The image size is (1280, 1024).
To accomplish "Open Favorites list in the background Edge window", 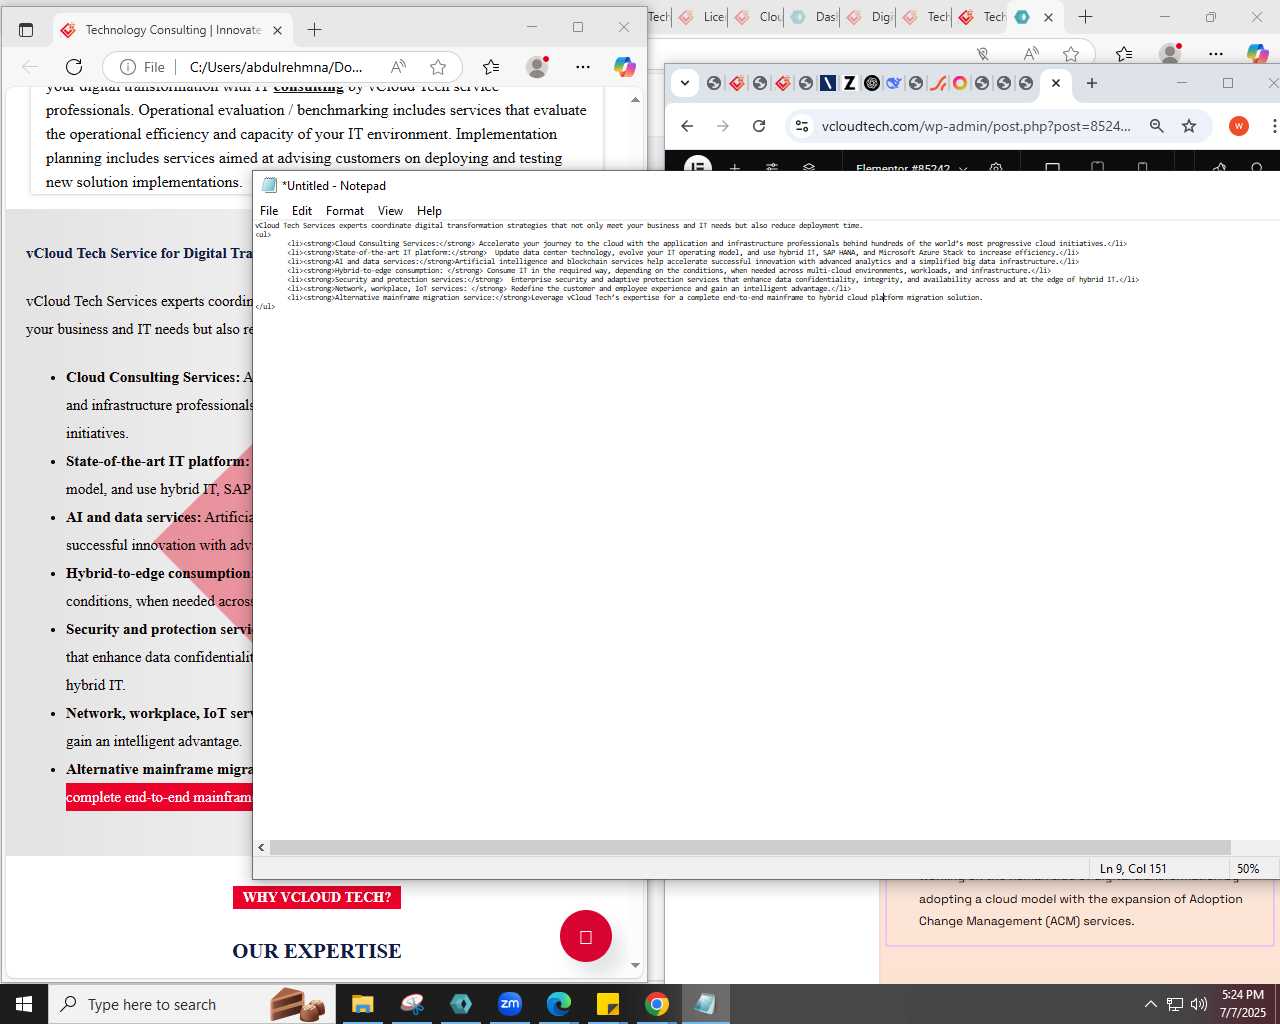I will (x=1124, y=54).
